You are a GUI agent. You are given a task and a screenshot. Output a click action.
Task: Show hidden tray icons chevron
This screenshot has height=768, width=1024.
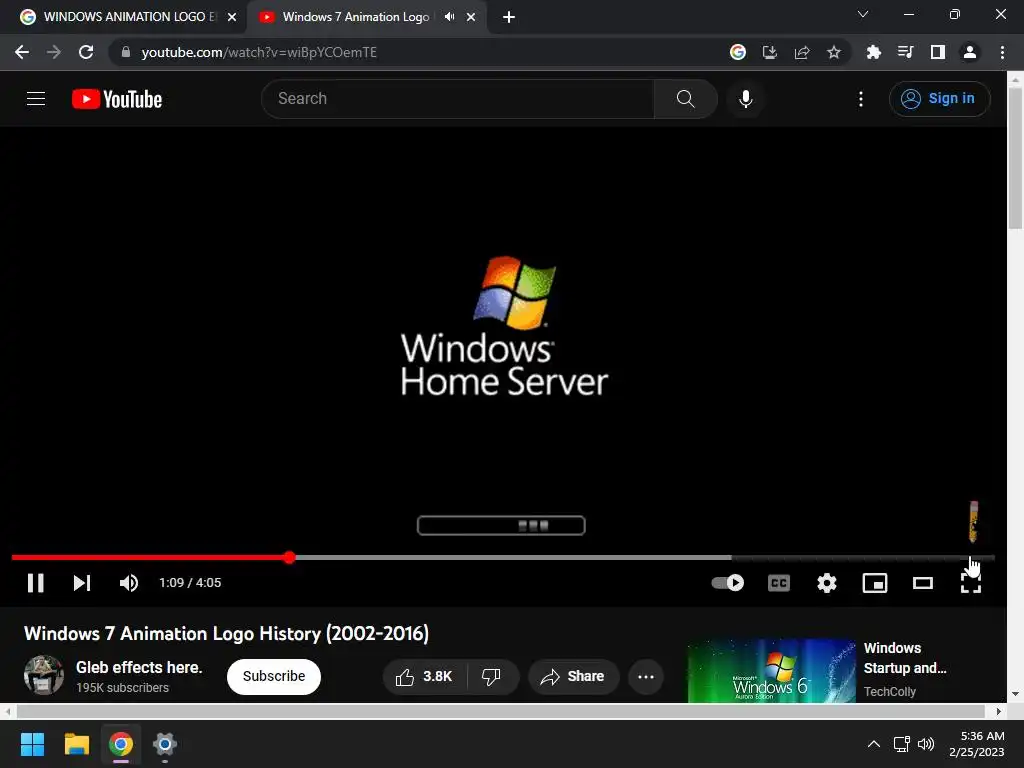(873, 744)
